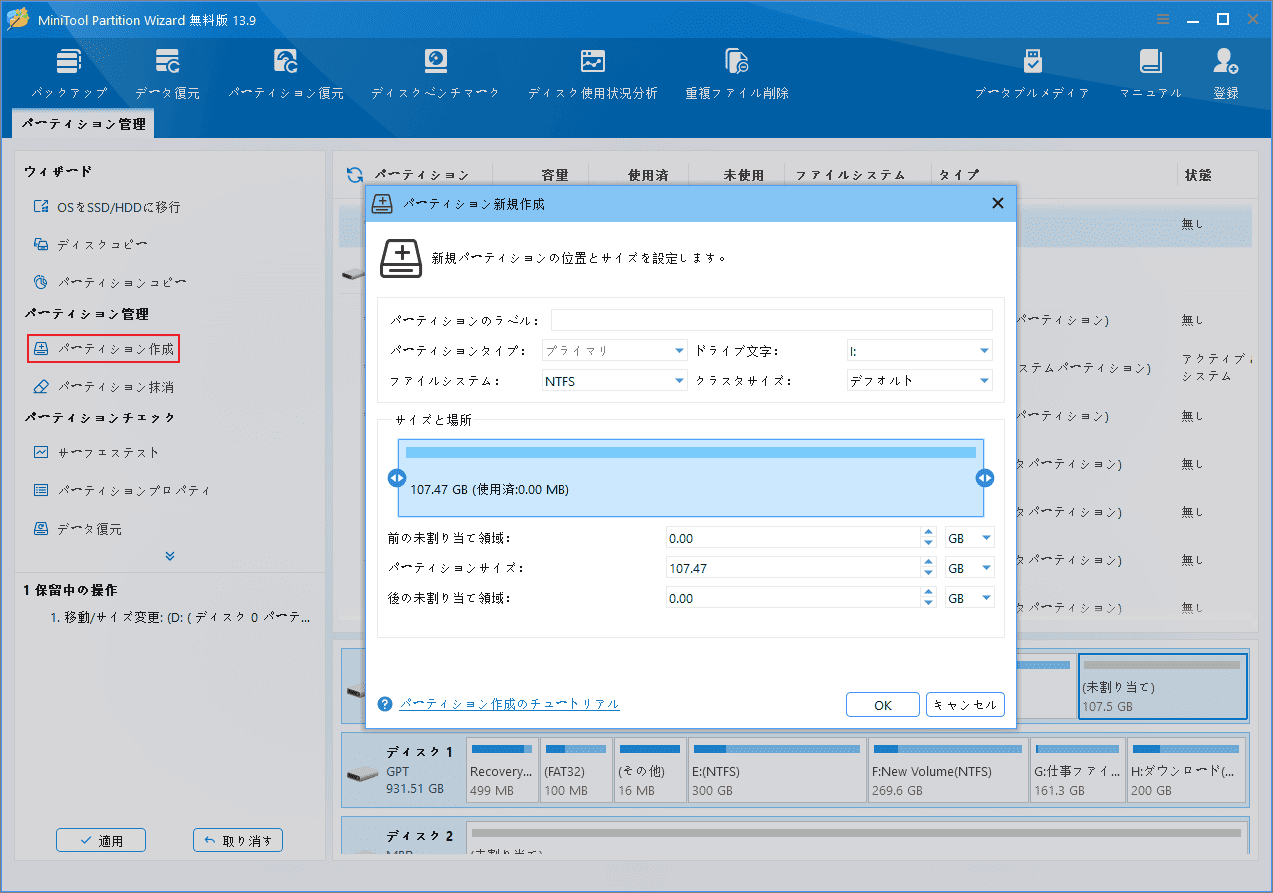The height and width of the screenshot is (893, 1273).
Task: Select E:(NTFS) 300 GB partition block
Action: coord(777,770)
